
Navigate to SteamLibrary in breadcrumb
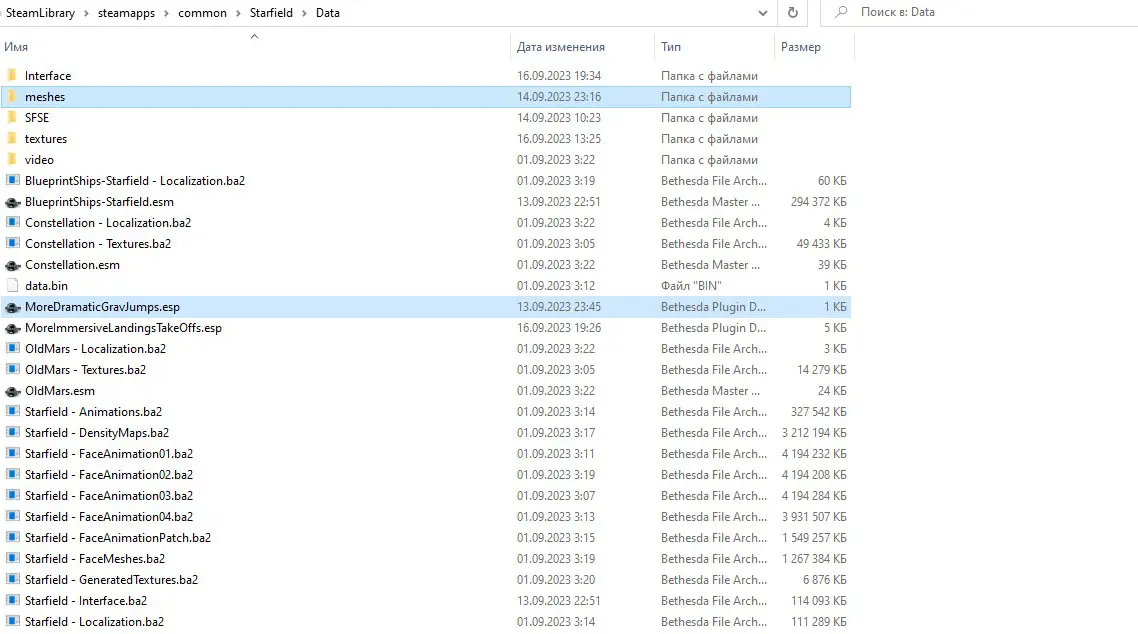click(x=40, y=13)
